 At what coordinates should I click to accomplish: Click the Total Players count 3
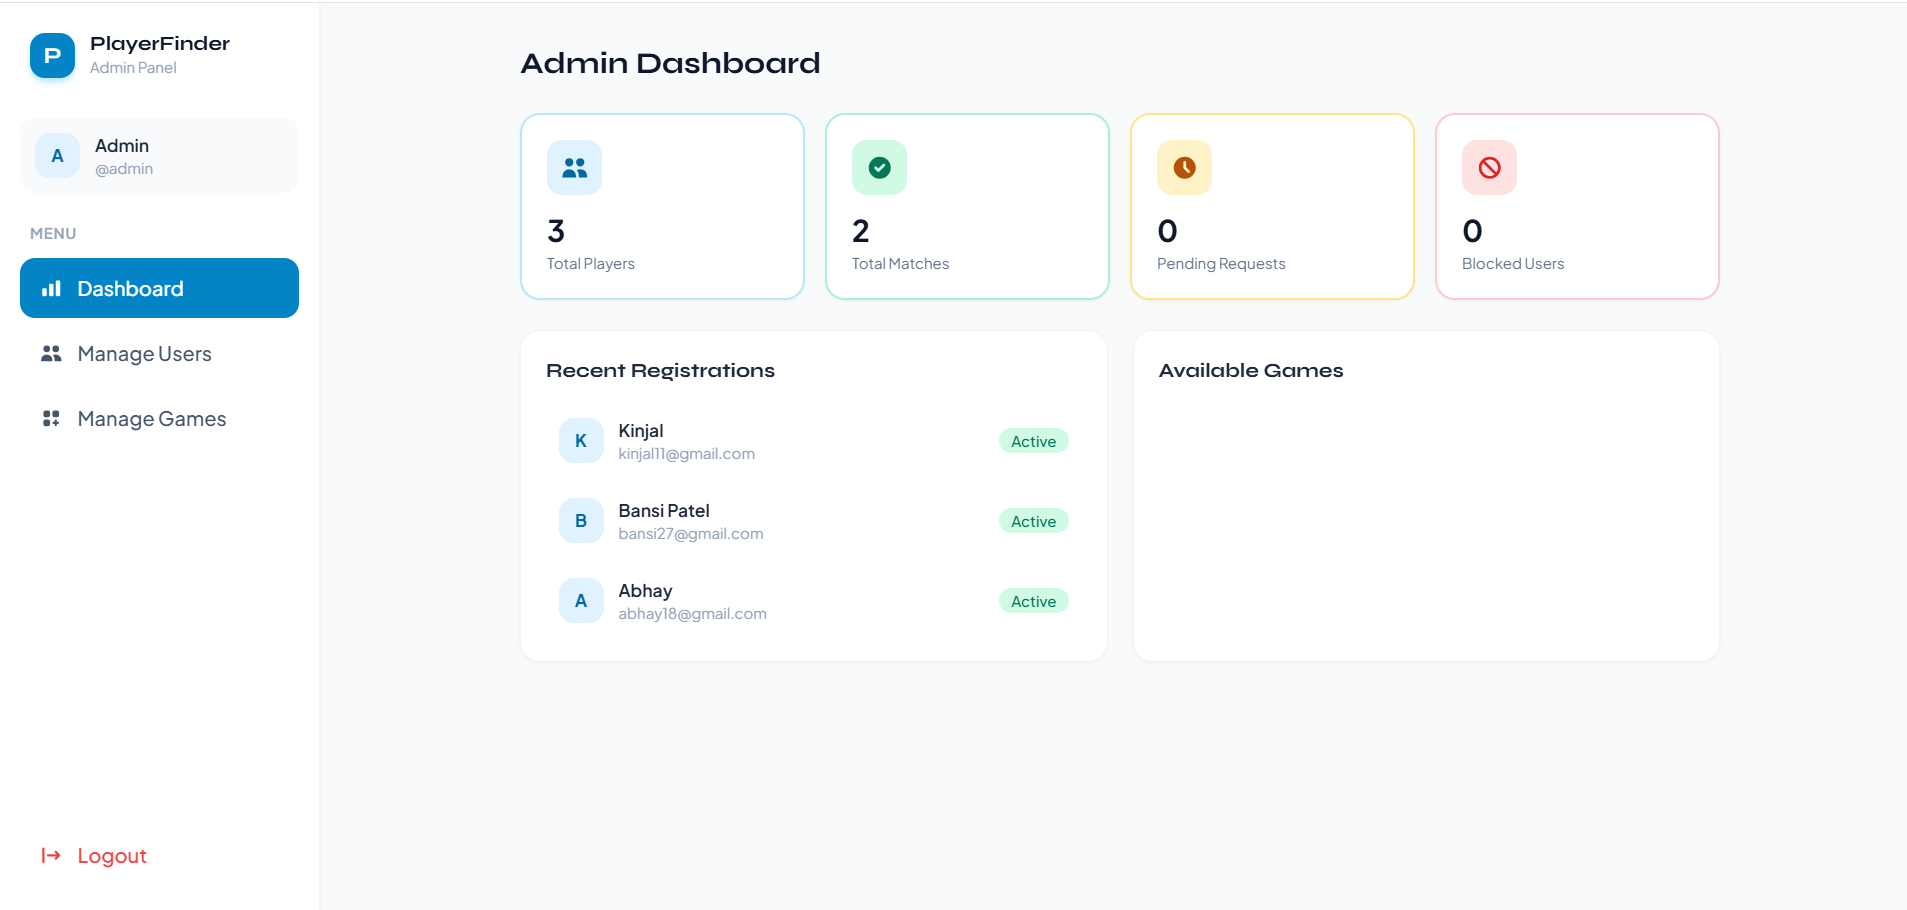[556, 231]
